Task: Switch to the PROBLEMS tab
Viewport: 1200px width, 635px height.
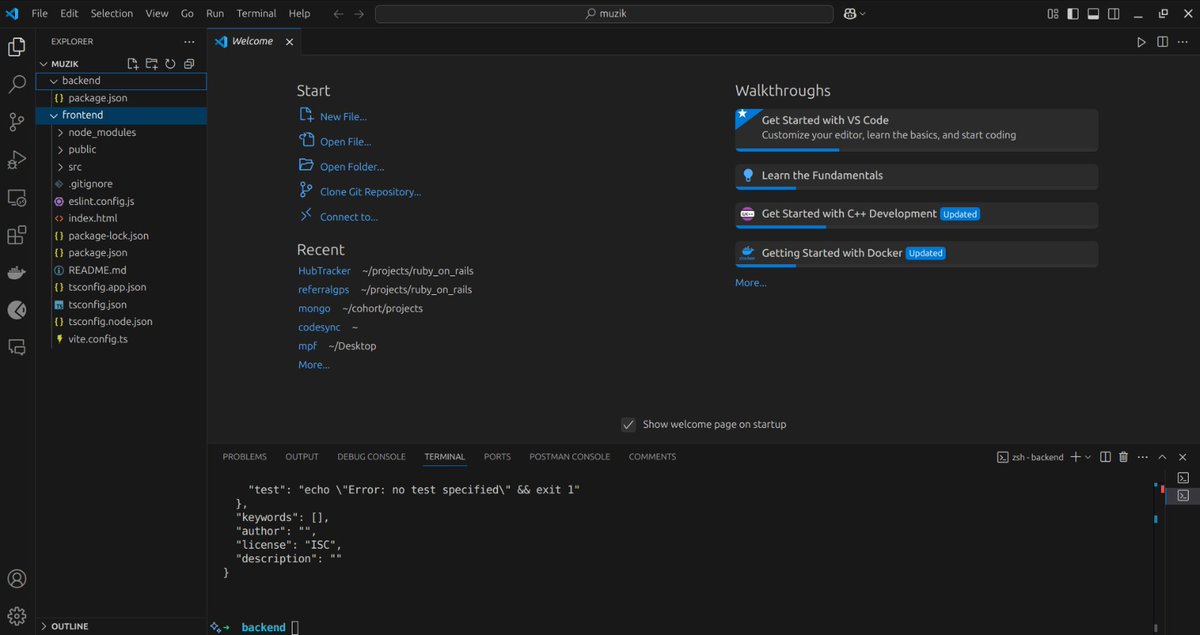Action: click(245, 457)
